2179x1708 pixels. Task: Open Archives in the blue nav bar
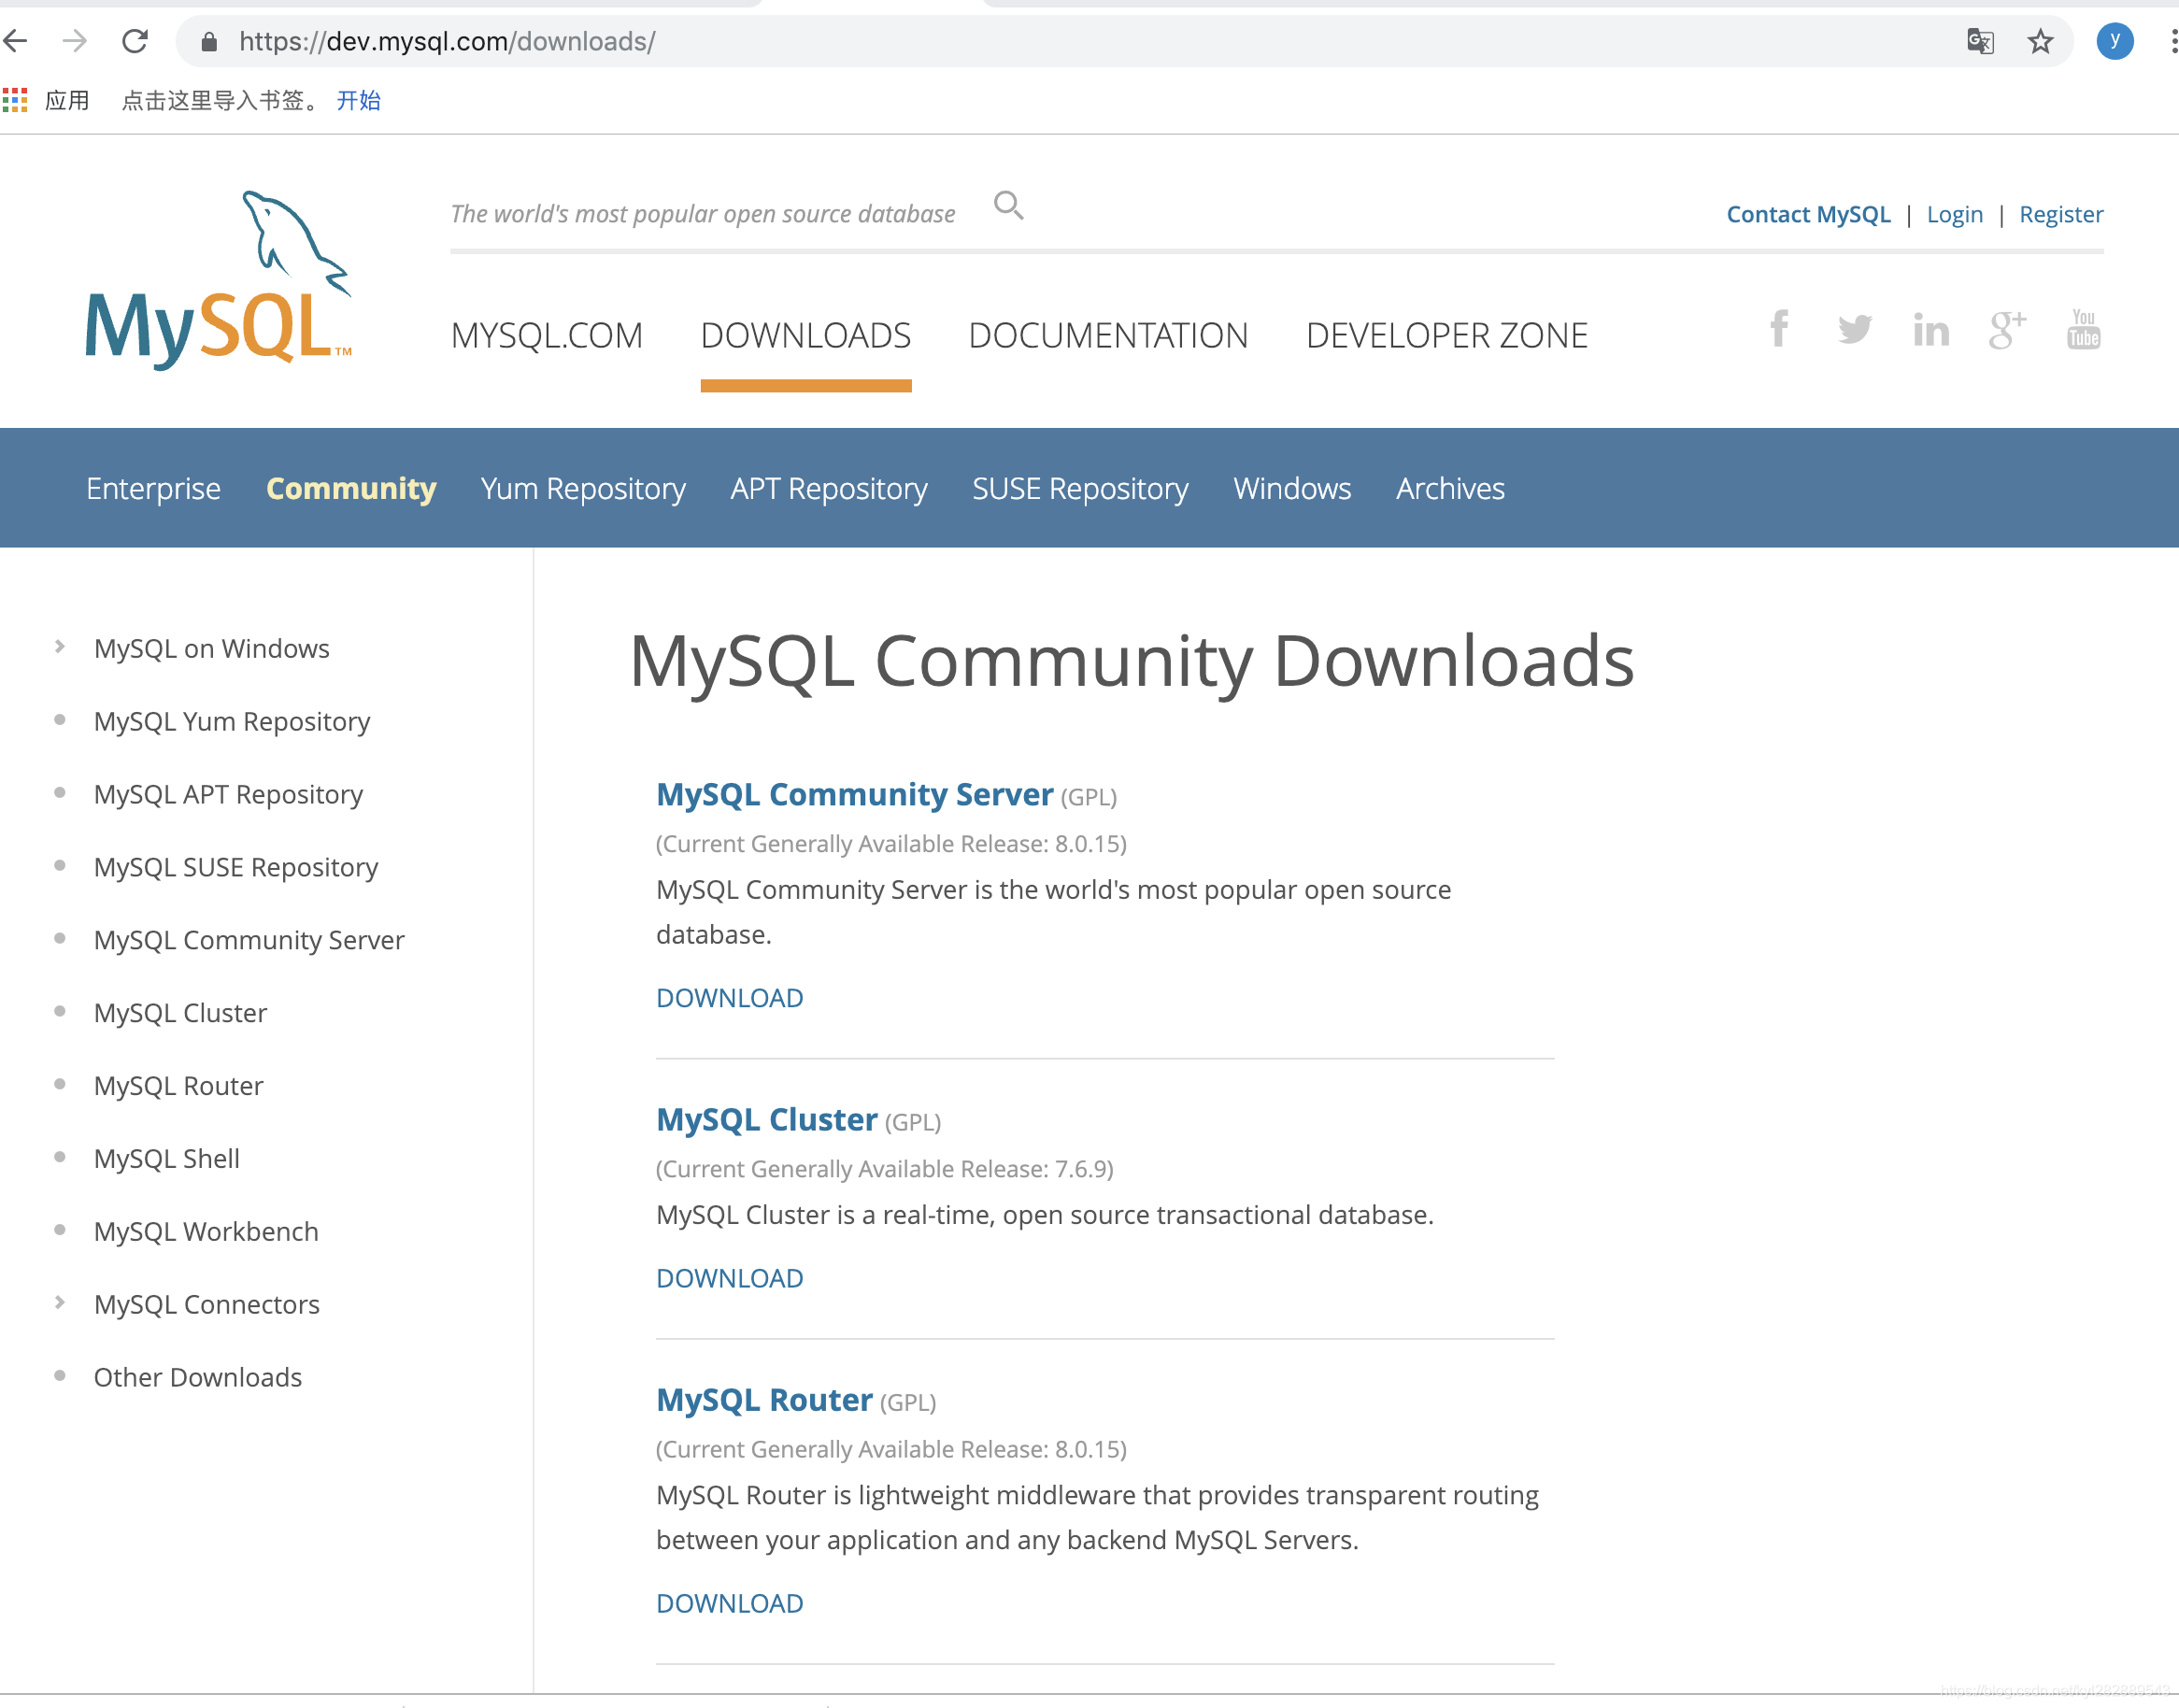point(1450,489)
